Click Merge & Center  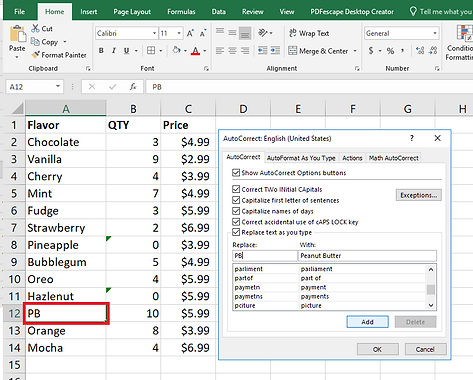point(319,51)
